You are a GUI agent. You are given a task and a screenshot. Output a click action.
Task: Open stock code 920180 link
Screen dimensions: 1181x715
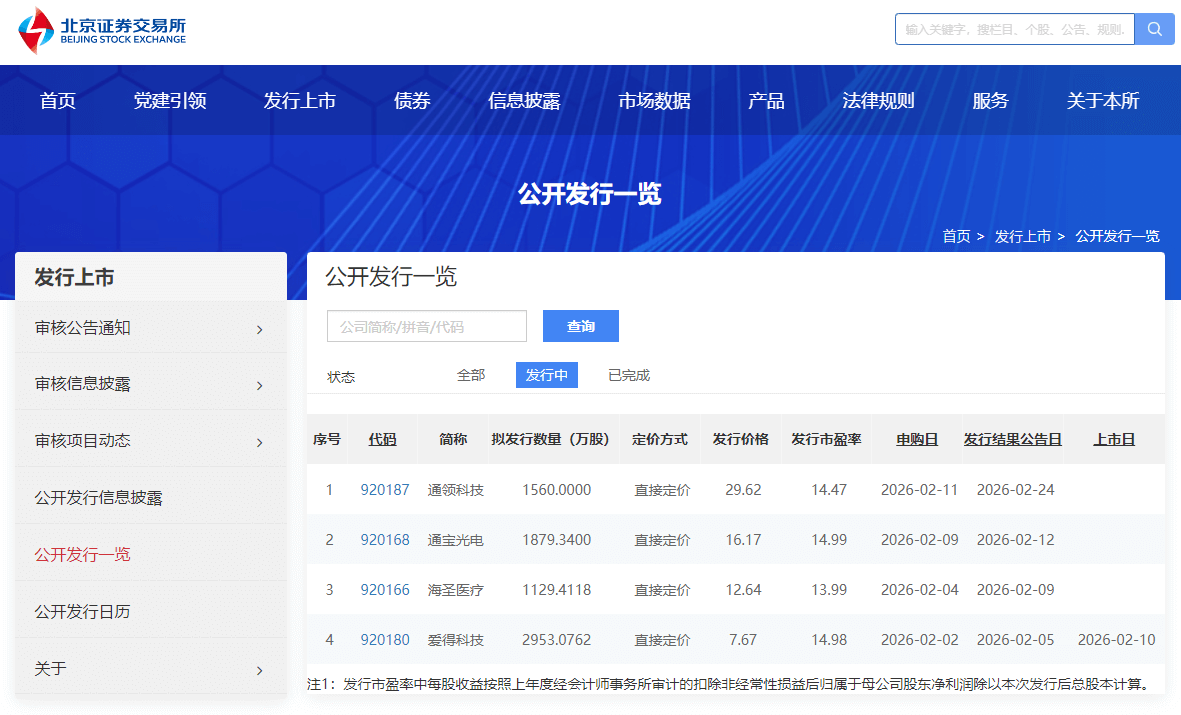click(x=385, y=640)
